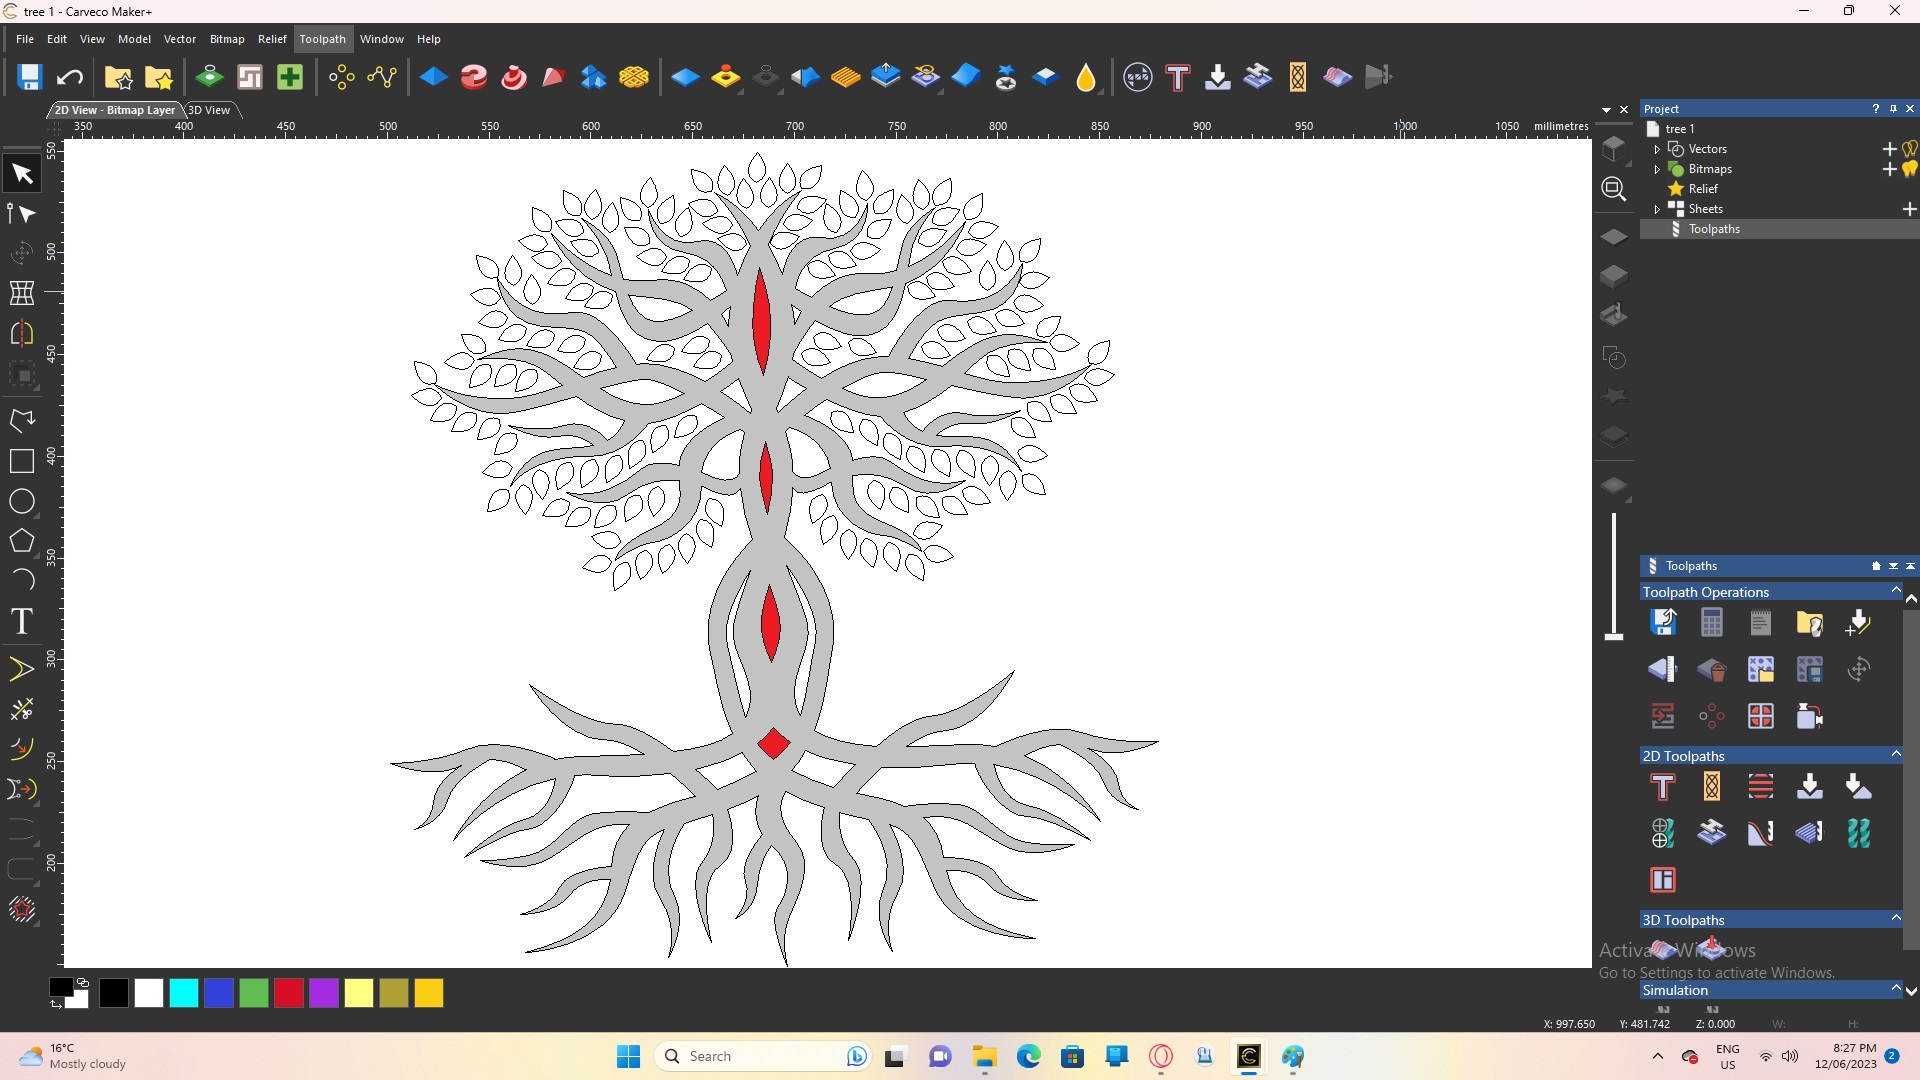This screenshot has height=1080, width=1920.
Task: Click the yellow drop icon in top toolbar
Action: tap(1086, 77)
